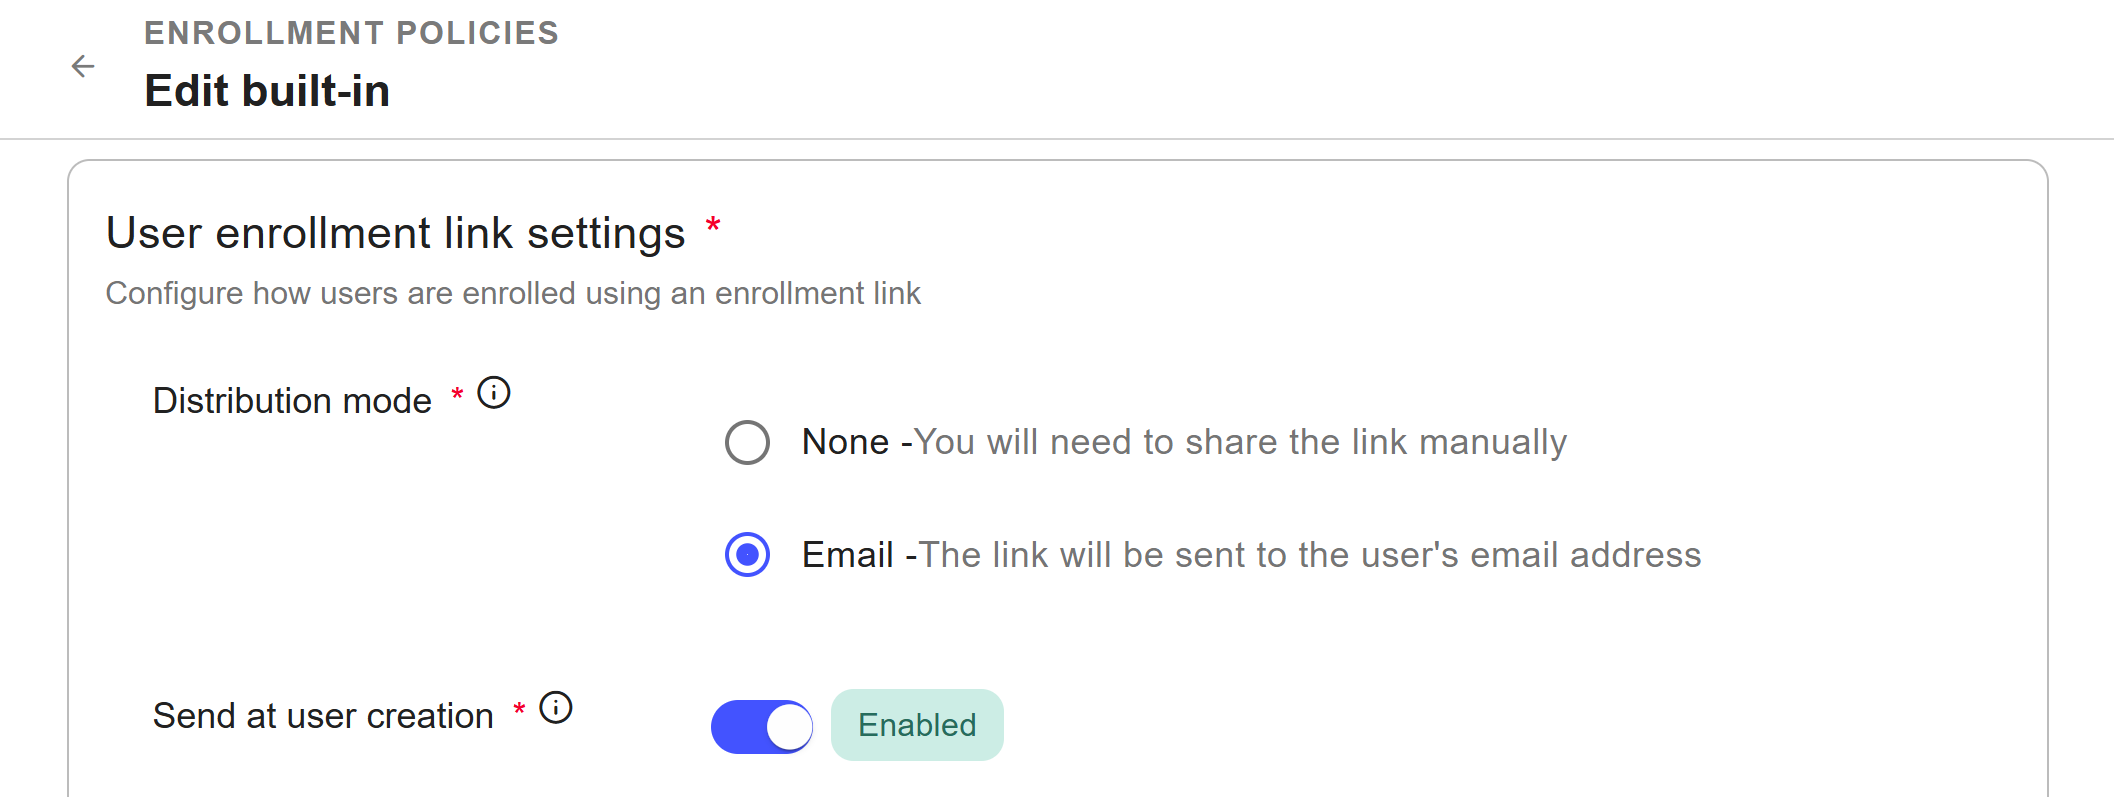2114x797 pixels.
Task: Click the Enabled status badge
Action: click(x=917, y=725)
